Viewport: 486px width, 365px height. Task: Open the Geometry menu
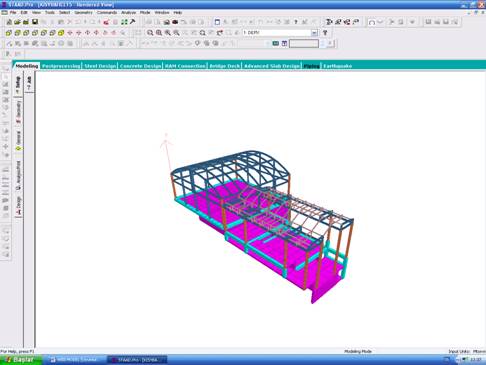point(83,12)
